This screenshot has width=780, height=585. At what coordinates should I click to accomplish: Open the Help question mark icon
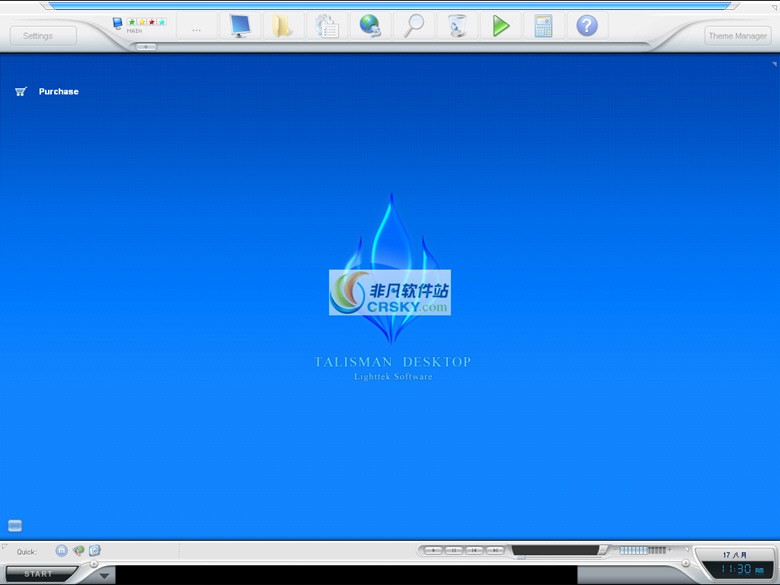point(587,25)
